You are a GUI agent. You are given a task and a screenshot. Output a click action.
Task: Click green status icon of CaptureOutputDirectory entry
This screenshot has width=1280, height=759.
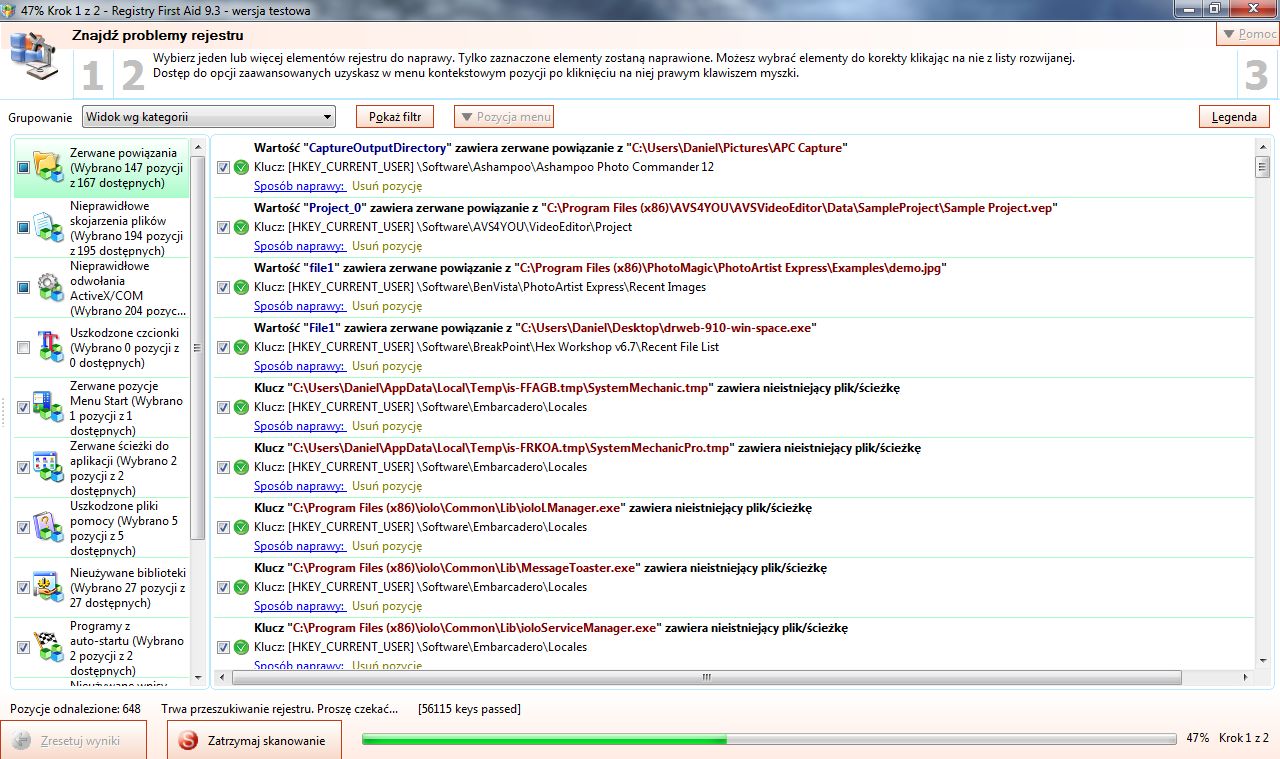pyautogui.click(x=241, y=167)
